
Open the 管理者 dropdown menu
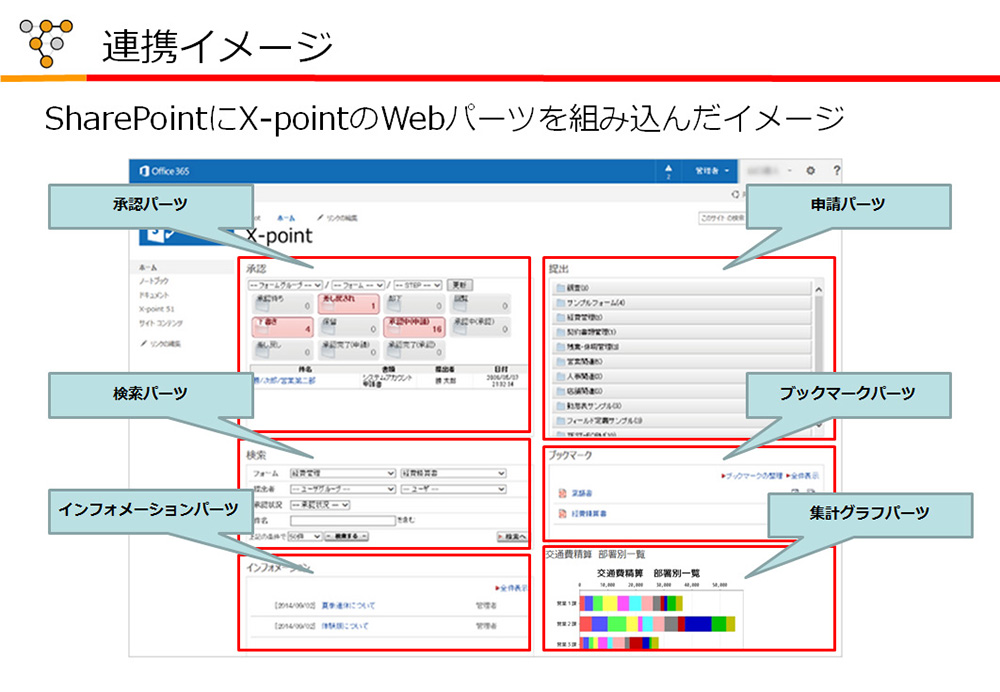[x=712, y=171]
